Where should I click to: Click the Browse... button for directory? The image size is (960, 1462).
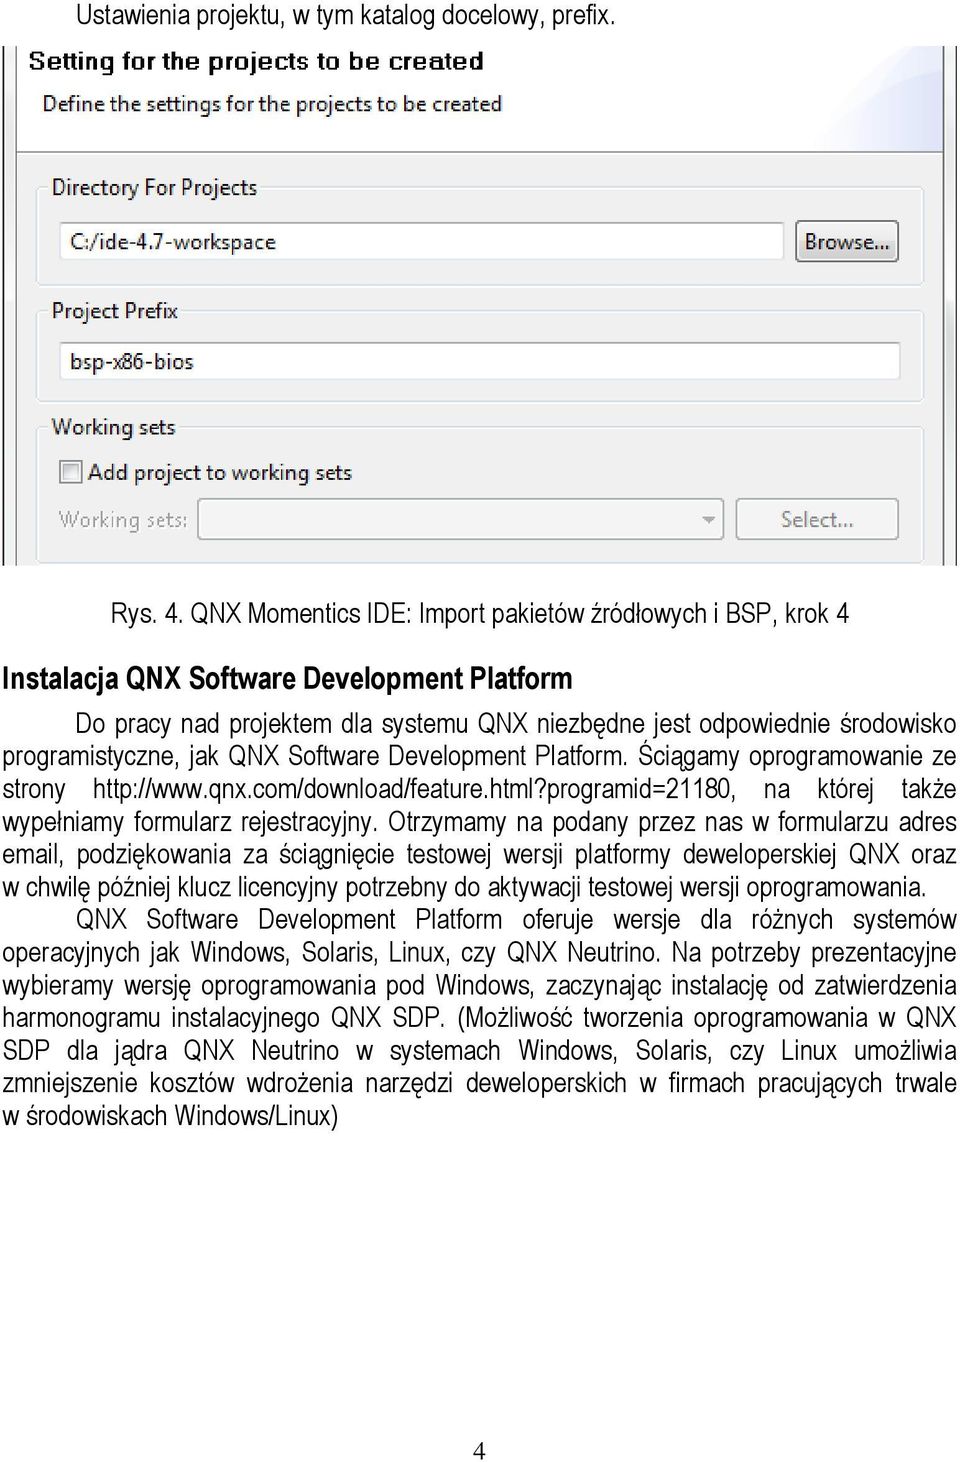[x=847, y=241]
